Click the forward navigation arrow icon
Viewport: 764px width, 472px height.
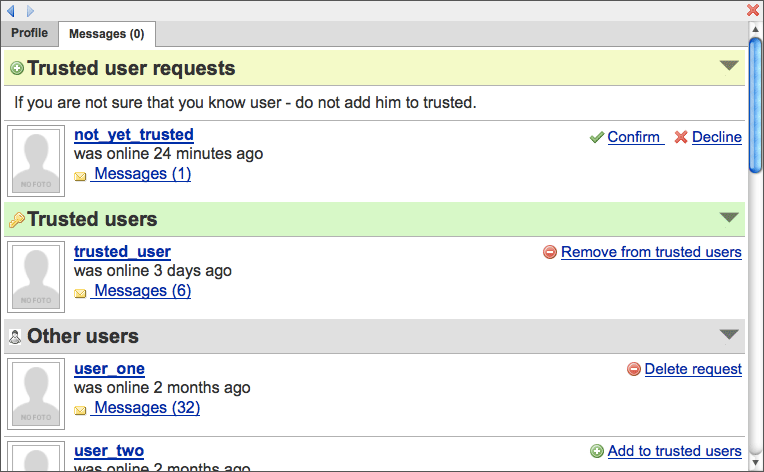30,11
